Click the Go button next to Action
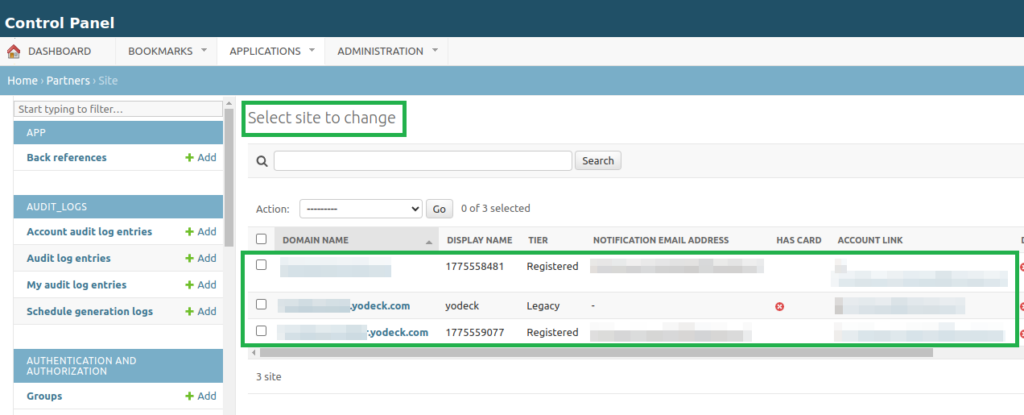The height and width of the screenshot is (415, 1024). pyautogui.click(x=439, y=209)
